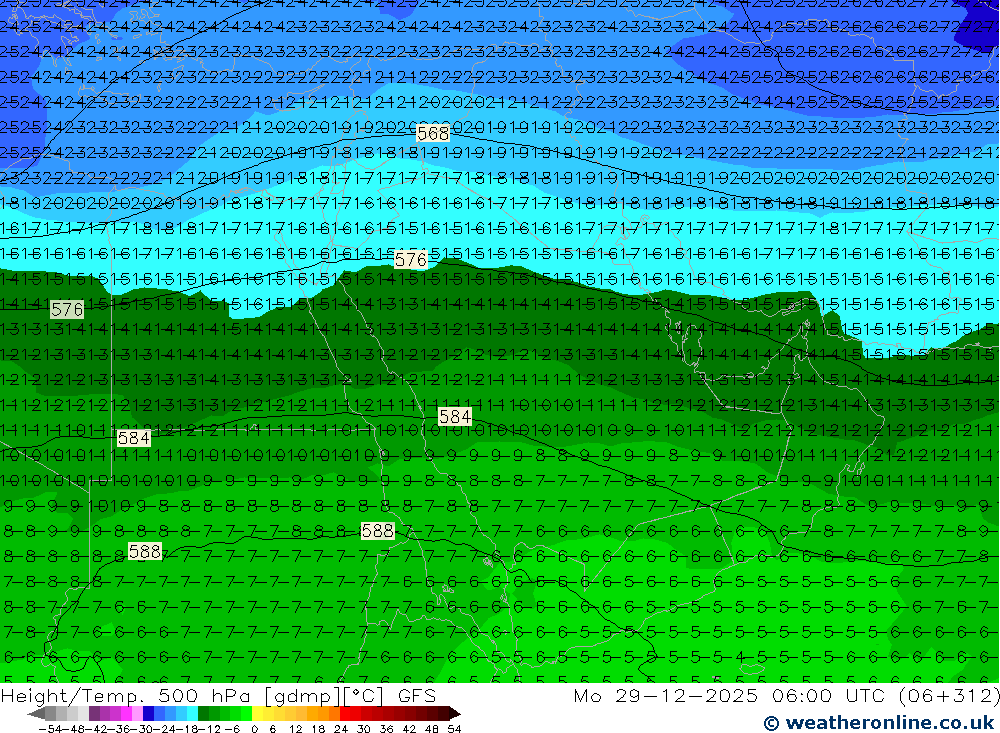Click the central 584 contour label
Viewport: 1000px width, 733px height.
tap(455, 417)
